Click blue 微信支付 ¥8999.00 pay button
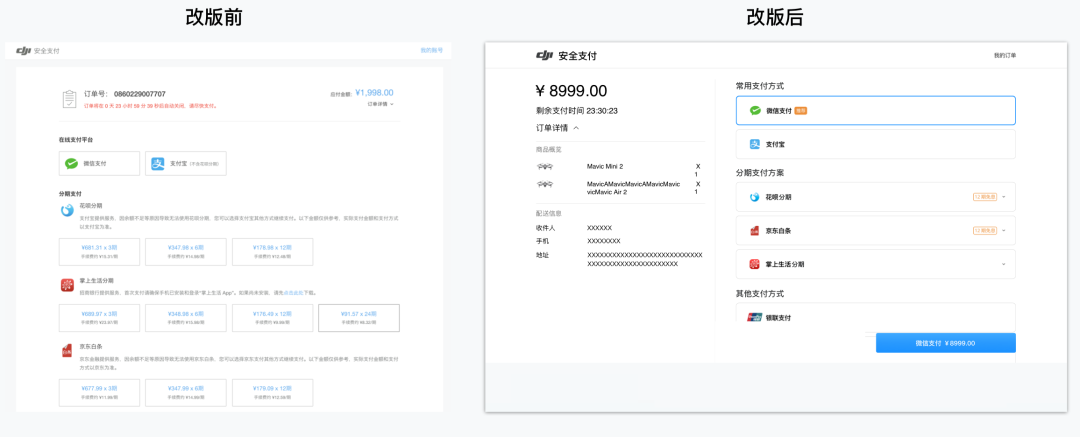 (946, 343)
